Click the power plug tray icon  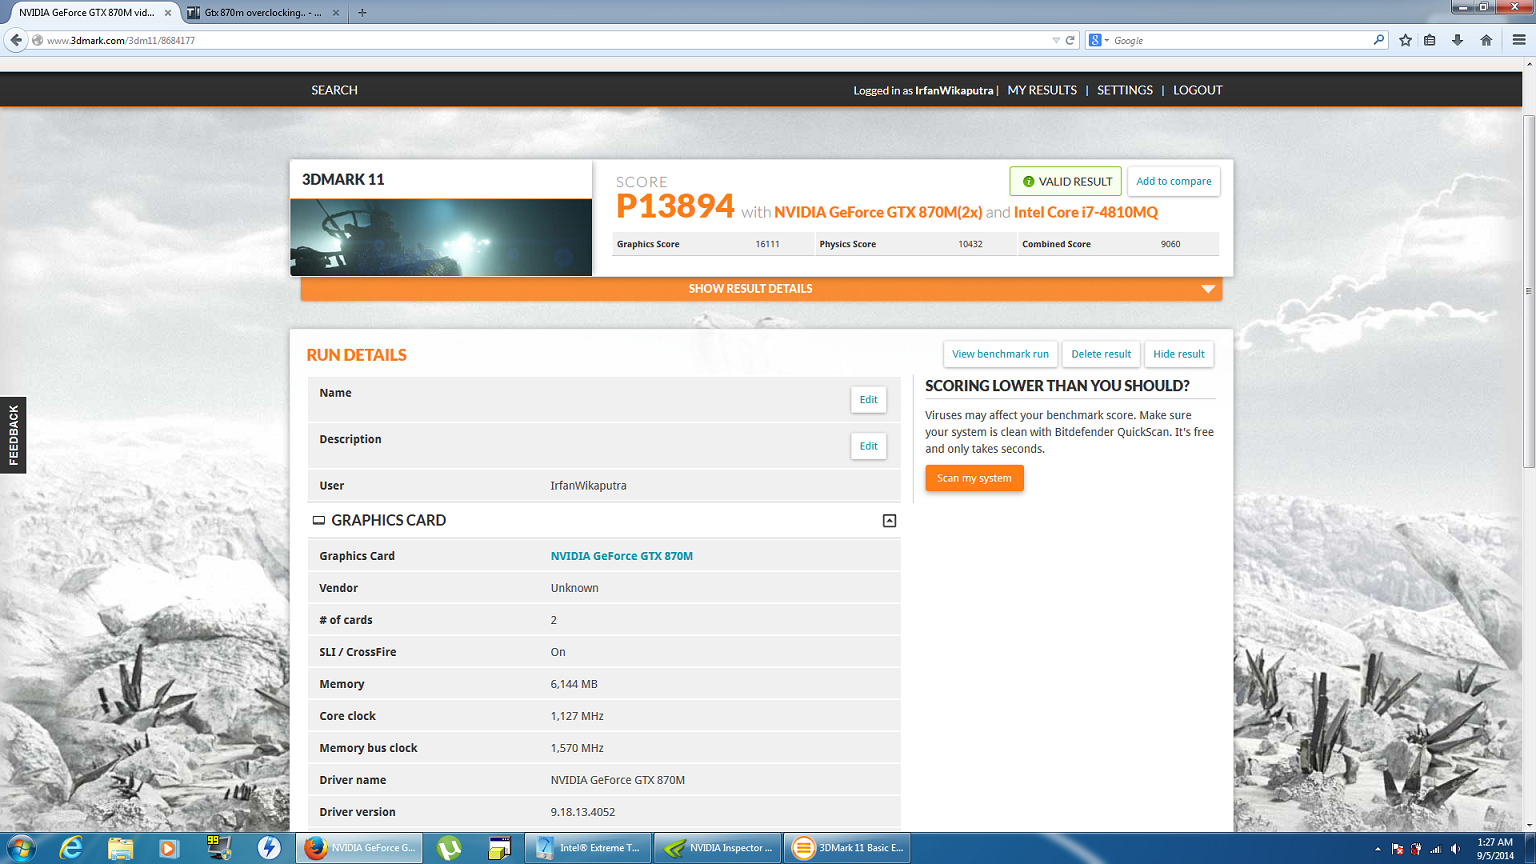coord(1416,849)
